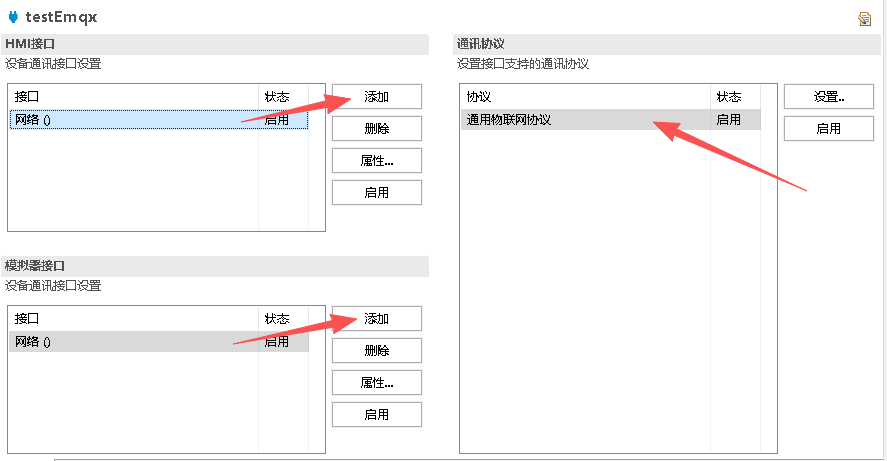Click 启用 button in 通讯协议 section
887x461 pixels.
coord(829,129)
